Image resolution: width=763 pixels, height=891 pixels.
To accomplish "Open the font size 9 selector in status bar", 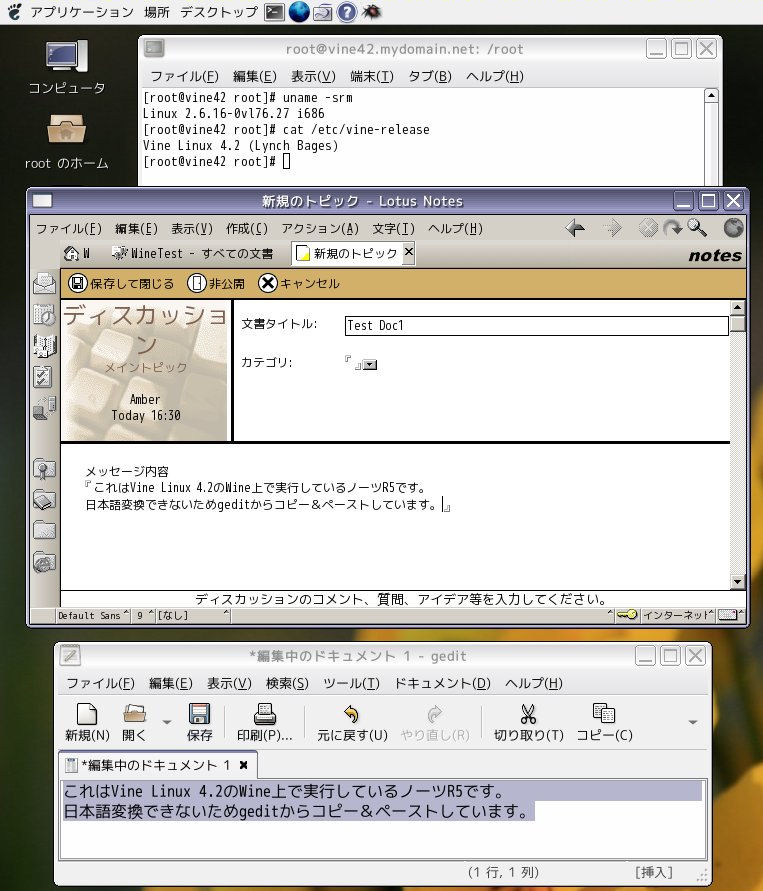I will tap(144, 615).
